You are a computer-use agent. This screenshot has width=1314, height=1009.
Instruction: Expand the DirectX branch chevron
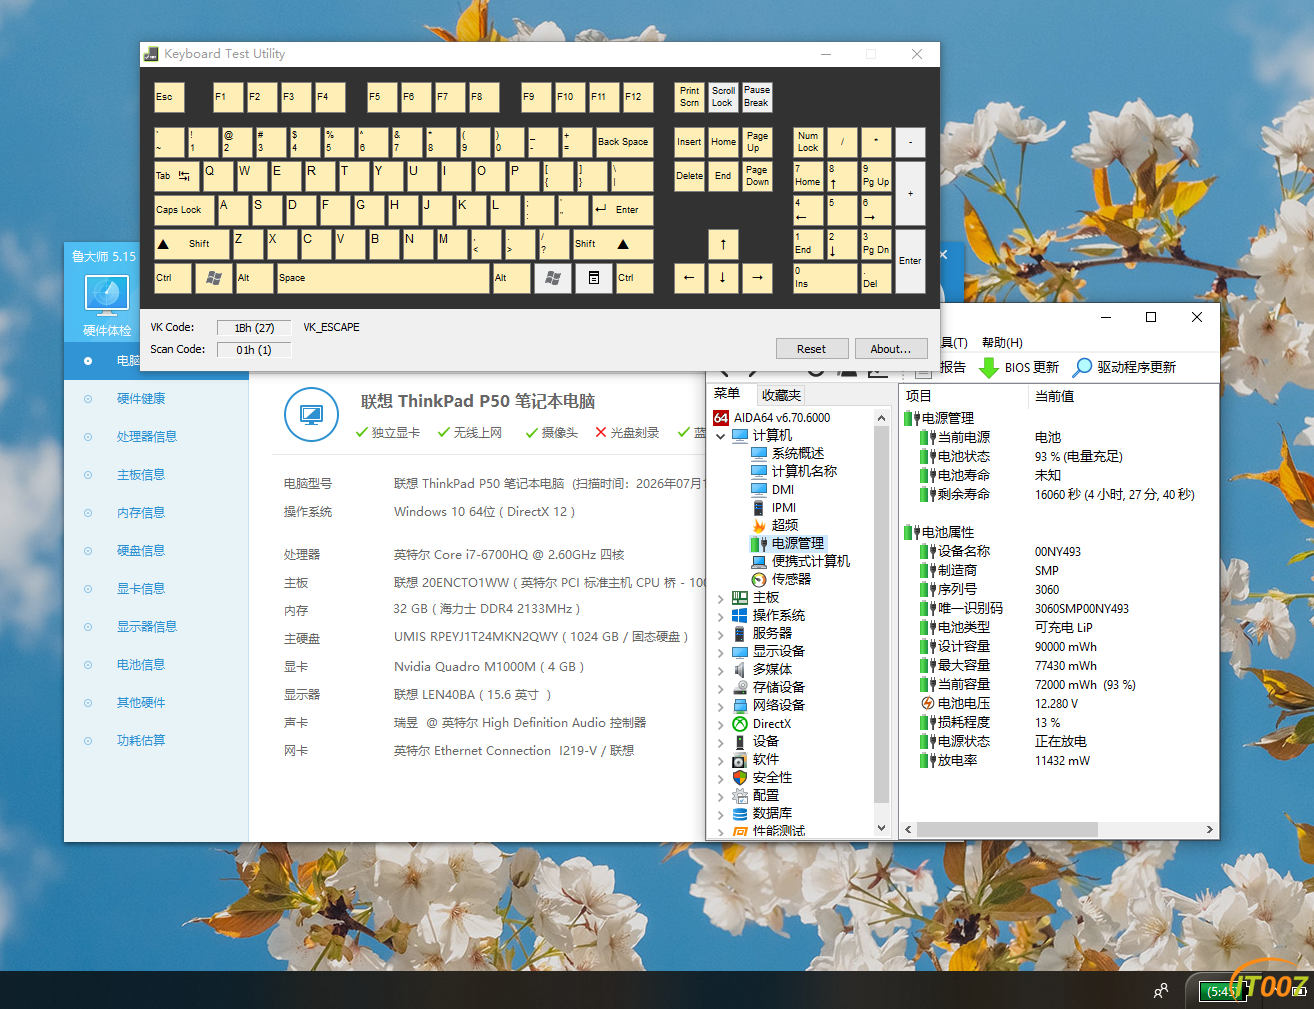click(x=721, y=724)
